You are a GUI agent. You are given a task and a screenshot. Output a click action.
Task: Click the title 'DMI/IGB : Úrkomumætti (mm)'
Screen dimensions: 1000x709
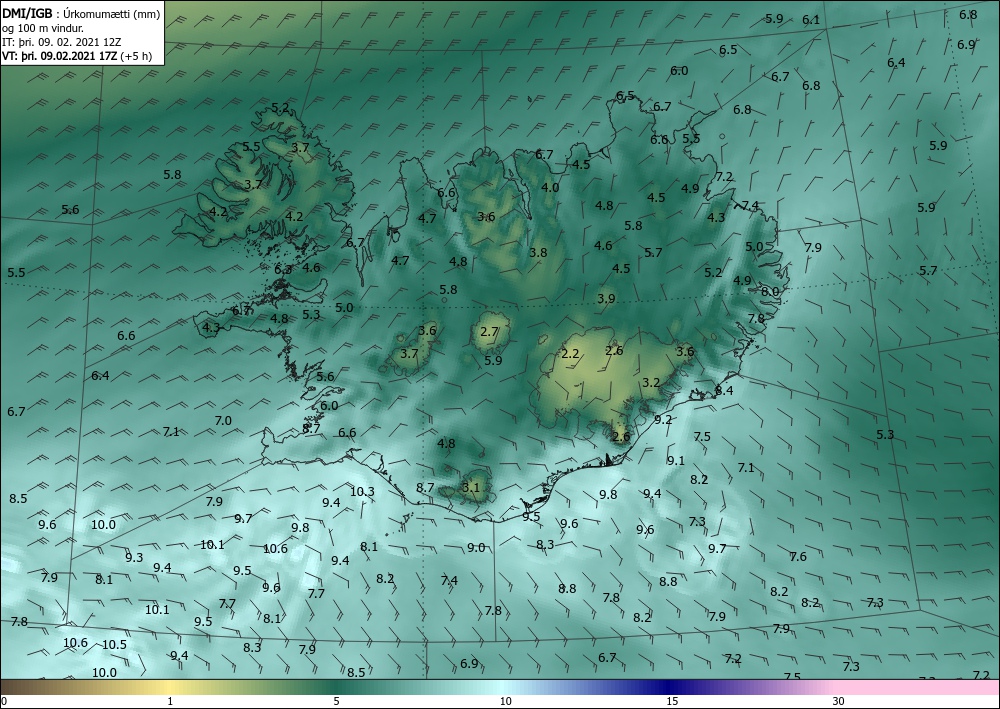(81, 13)
